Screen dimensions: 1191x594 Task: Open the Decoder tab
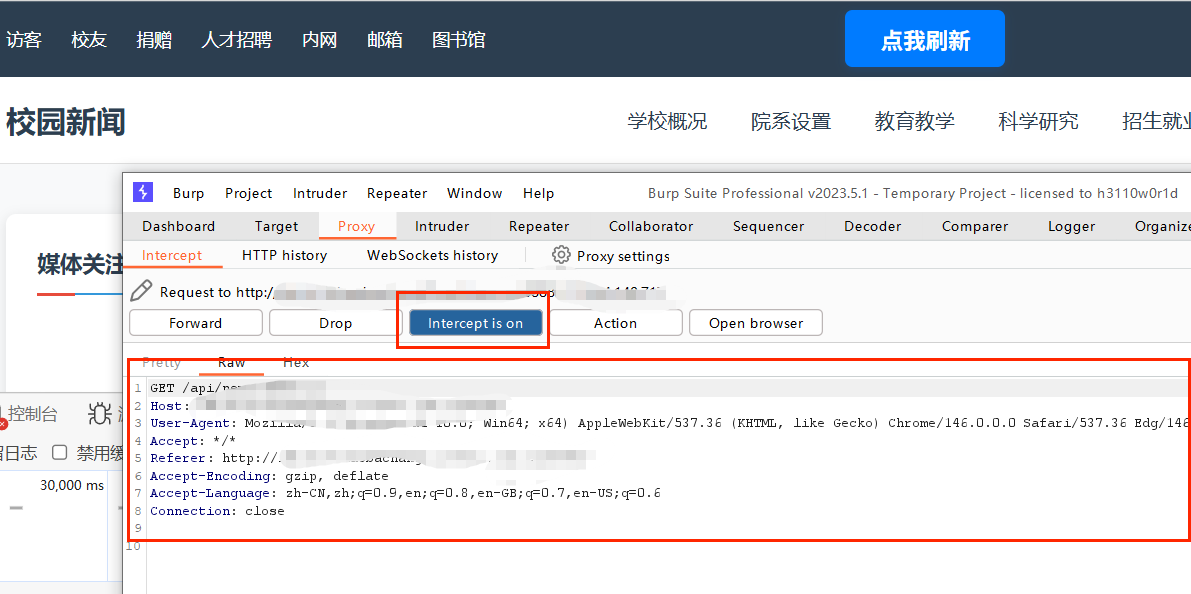[873, 226]
